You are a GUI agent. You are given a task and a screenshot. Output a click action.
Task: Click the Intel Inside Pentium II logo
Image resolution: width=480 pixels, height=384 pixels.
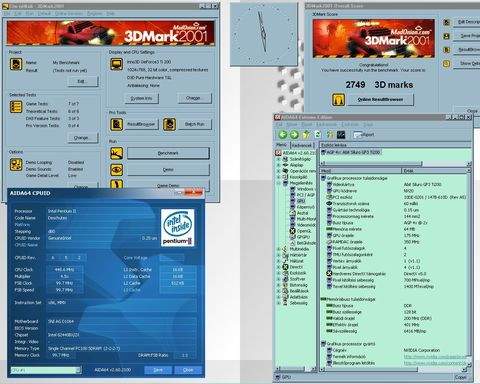tap(177, 228)
